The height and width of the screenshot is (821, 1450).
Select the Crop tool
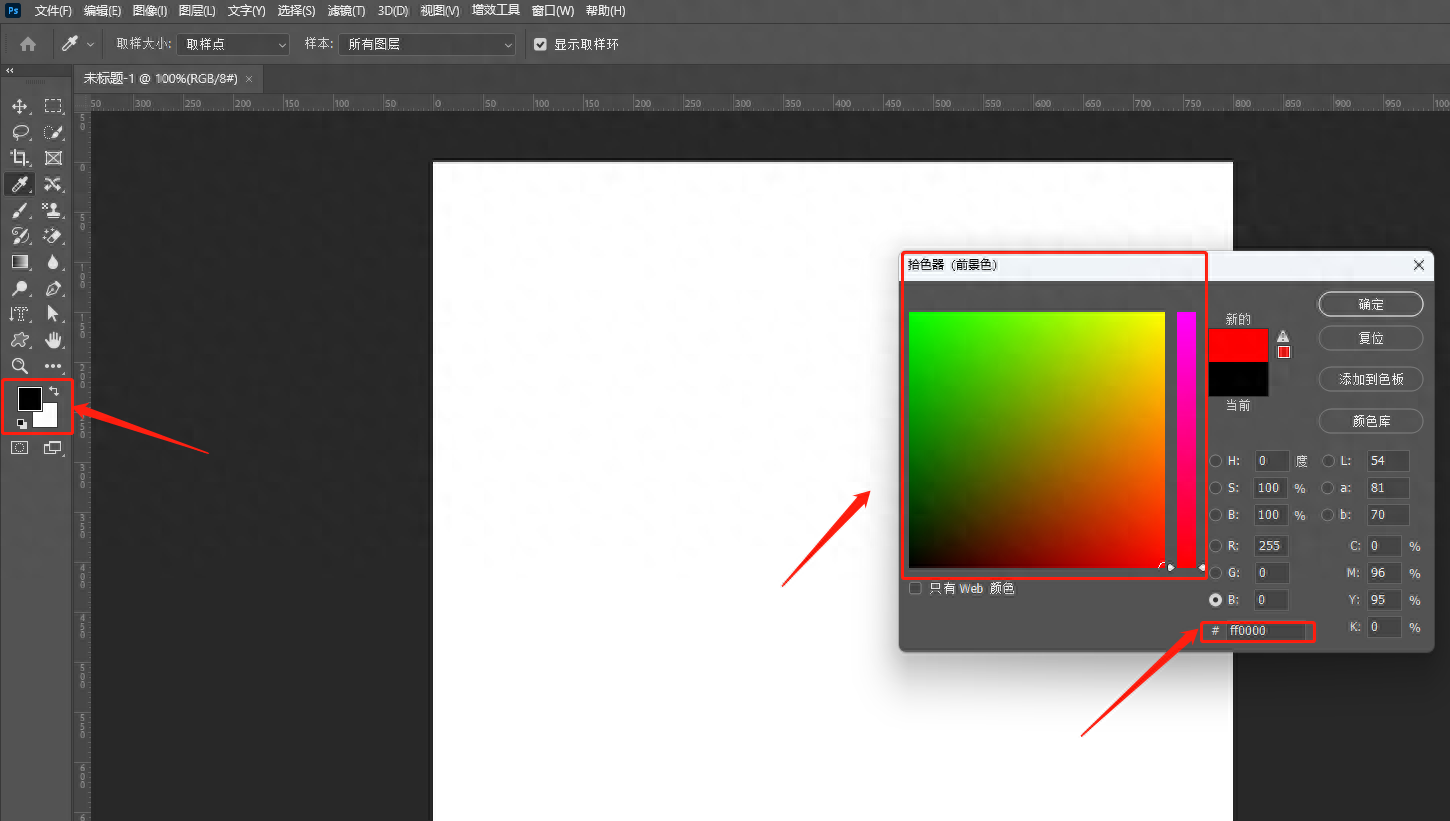(20, 158)
